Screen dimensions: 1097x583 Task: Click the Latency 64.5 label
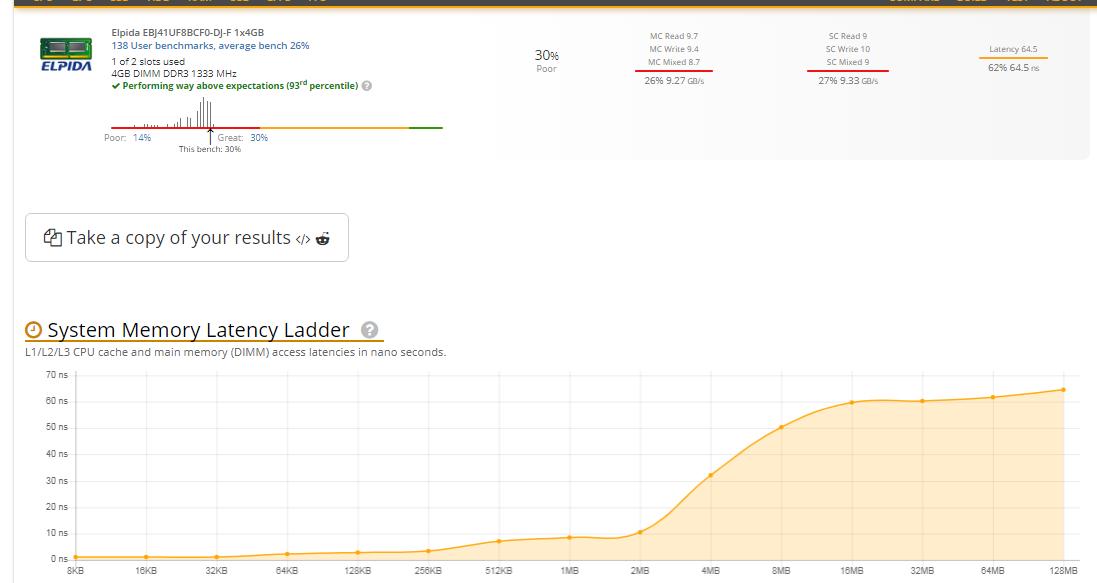(x=1013, y=49)
